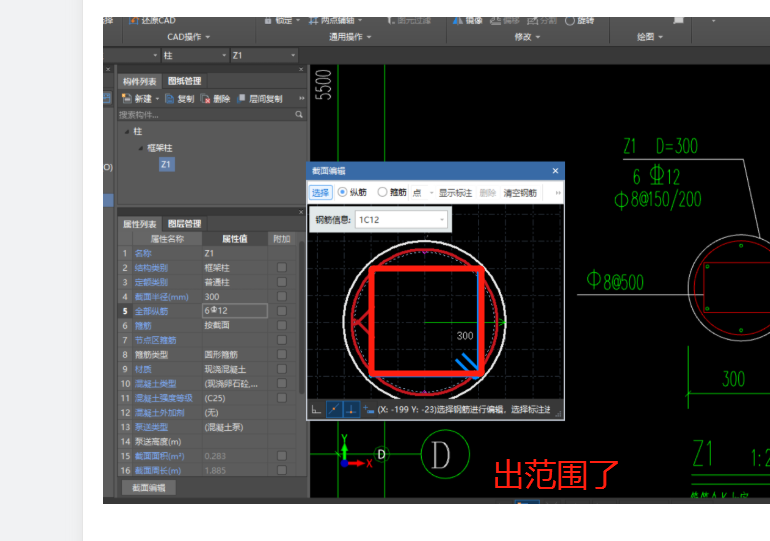Click the 锁定 lock icon
Viewport: 770px width, 541px height.
pos(268,21)
